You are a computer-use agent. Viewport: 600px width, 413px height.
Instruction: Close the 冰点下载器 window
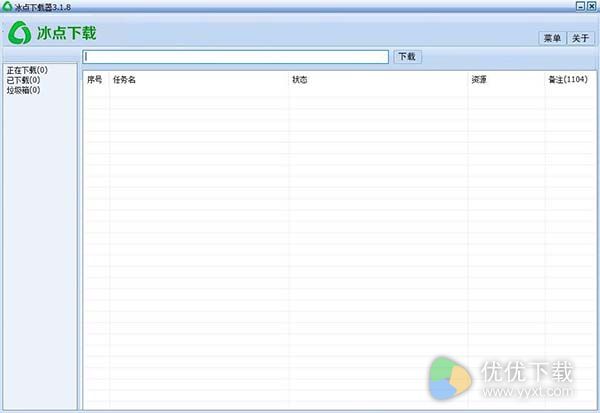pyautogui.click(x=592, y=6)
